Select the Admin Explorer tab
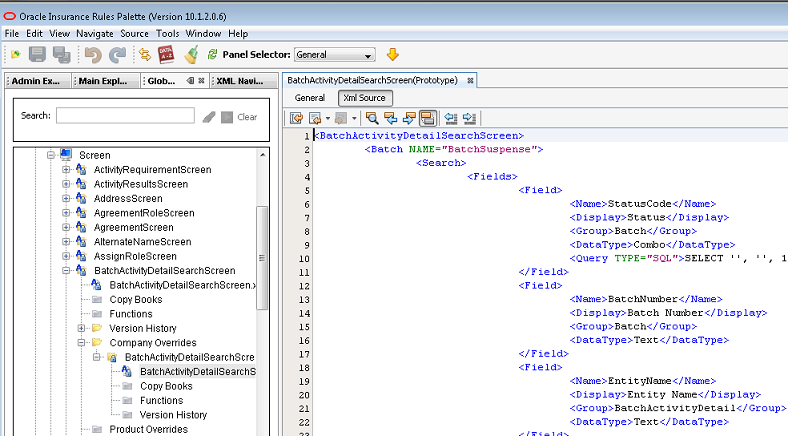Image resolution: width=788 pixels, height=436 pixels. point(35,81)
